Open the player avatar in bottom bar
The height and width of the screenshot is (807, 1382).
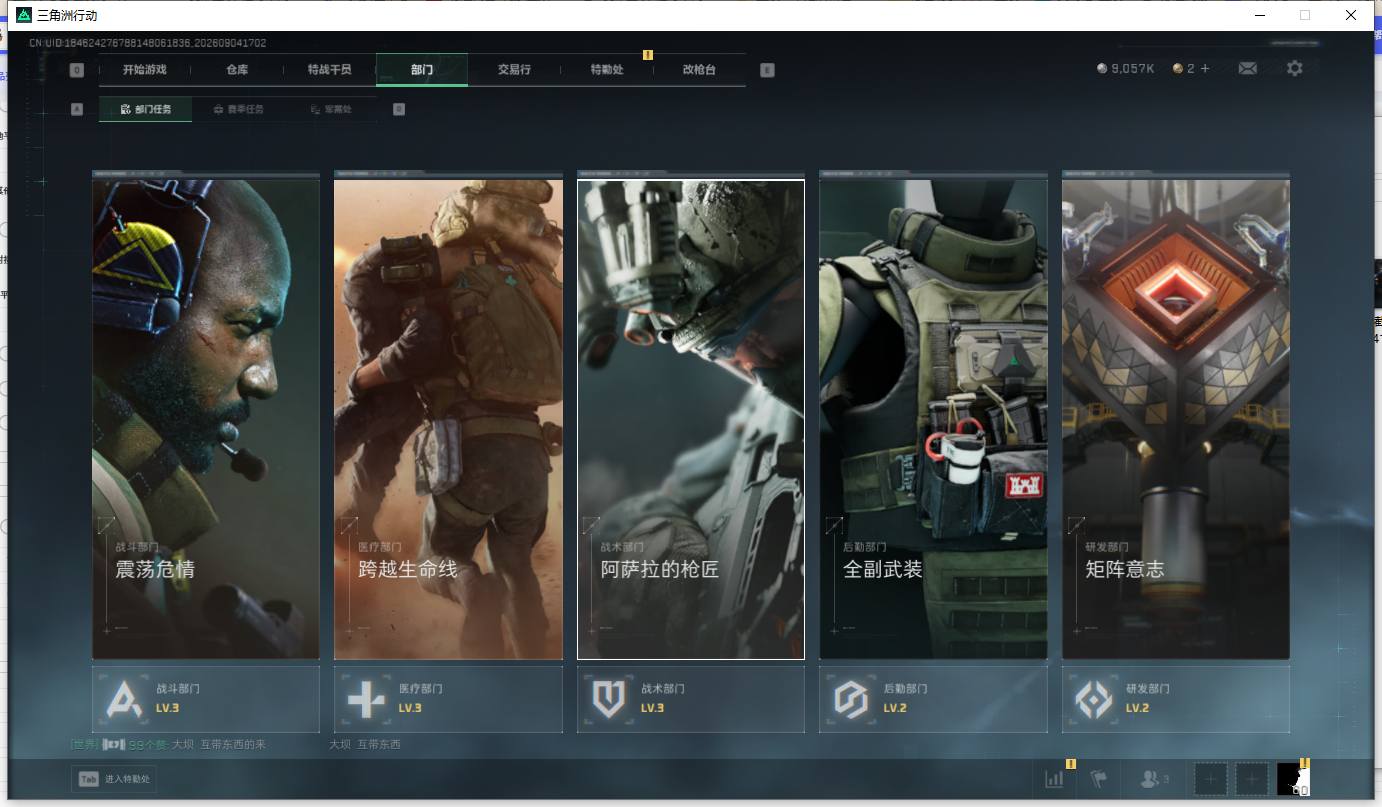coord(1293,779)
